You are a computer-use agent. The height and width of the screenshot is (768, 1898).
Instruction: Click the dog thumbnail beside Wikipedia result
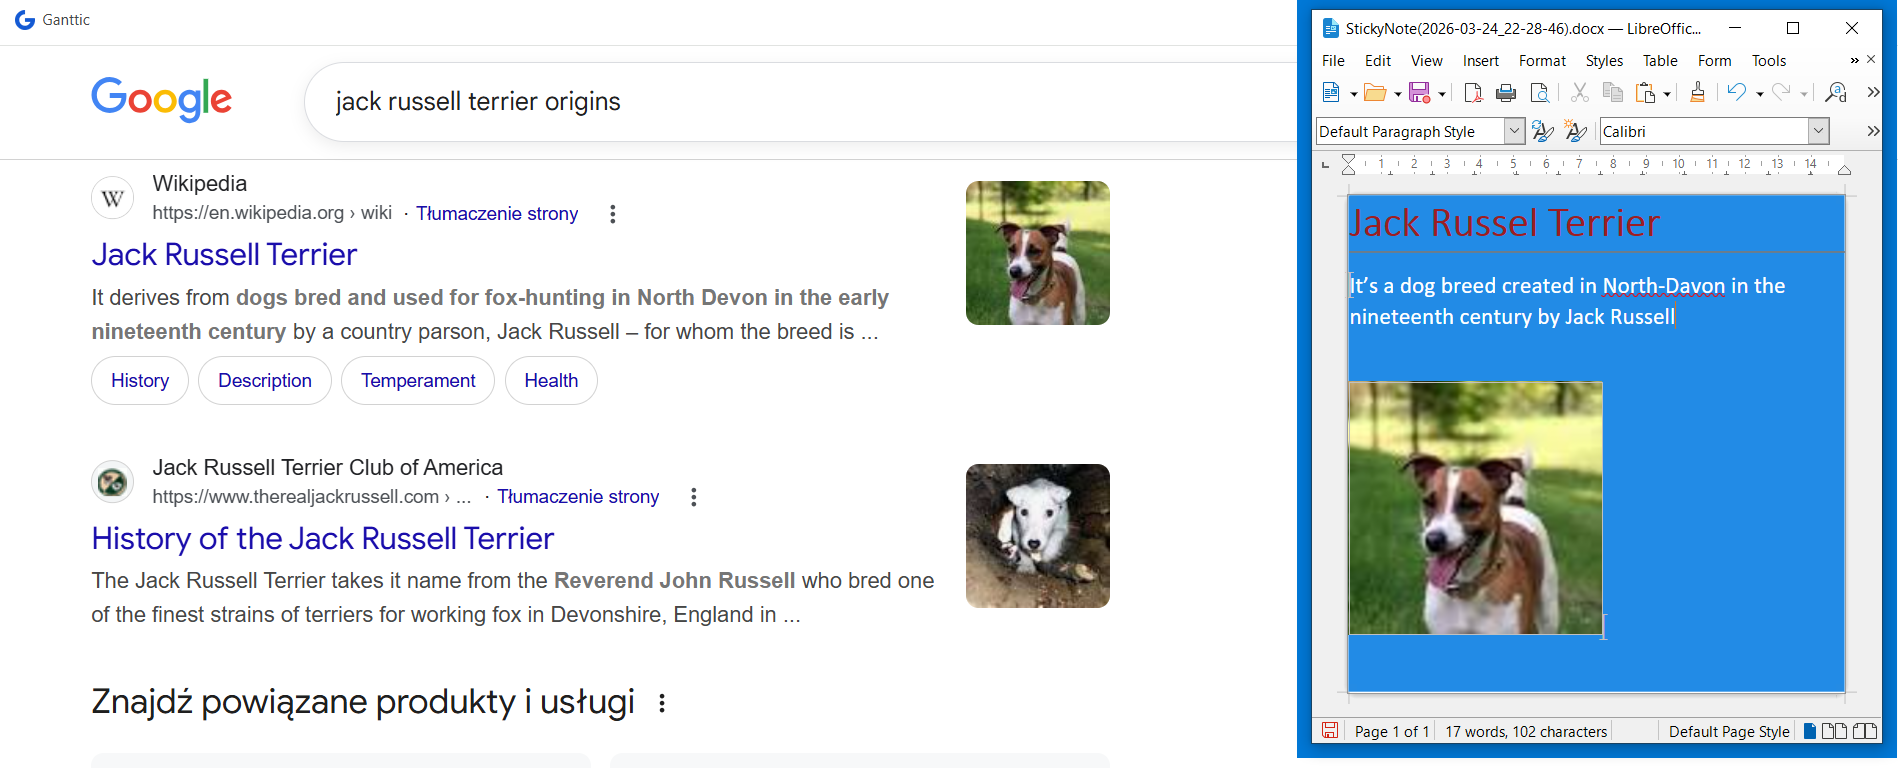(x=1037, y=253)
